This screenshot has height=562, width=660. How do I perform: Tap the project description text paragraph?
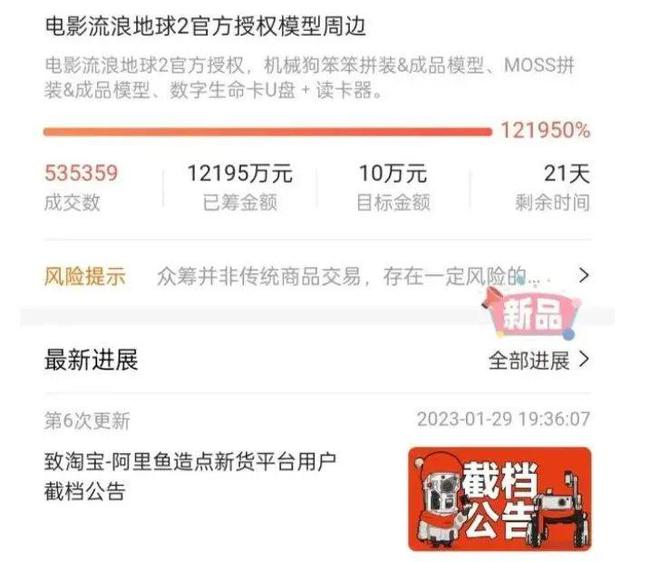(309, 78)
